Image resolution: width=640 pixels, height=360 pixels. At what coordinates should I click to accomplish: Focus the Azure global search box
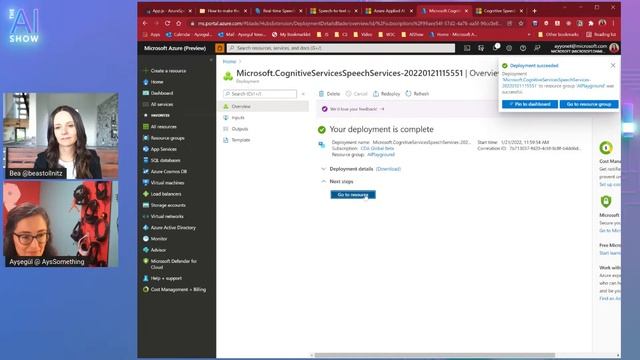pos(341,48)
